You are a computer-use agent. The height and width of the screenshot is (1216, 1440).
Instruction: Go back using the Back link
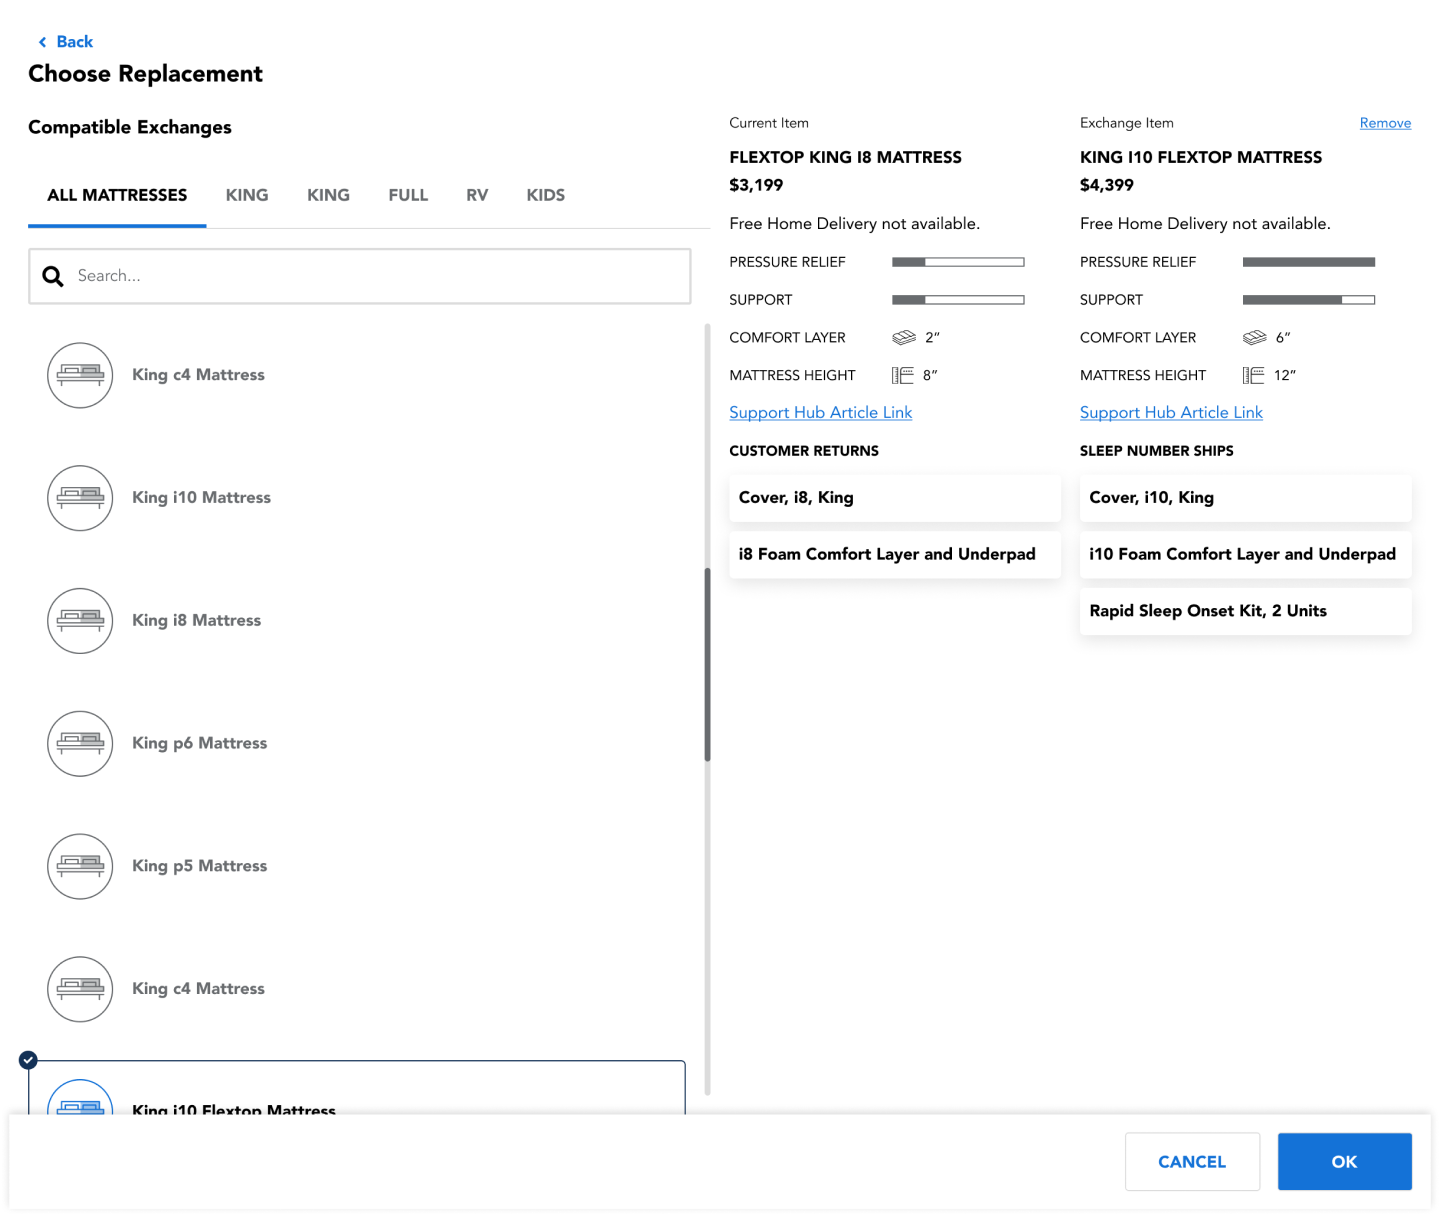[65, 41]
